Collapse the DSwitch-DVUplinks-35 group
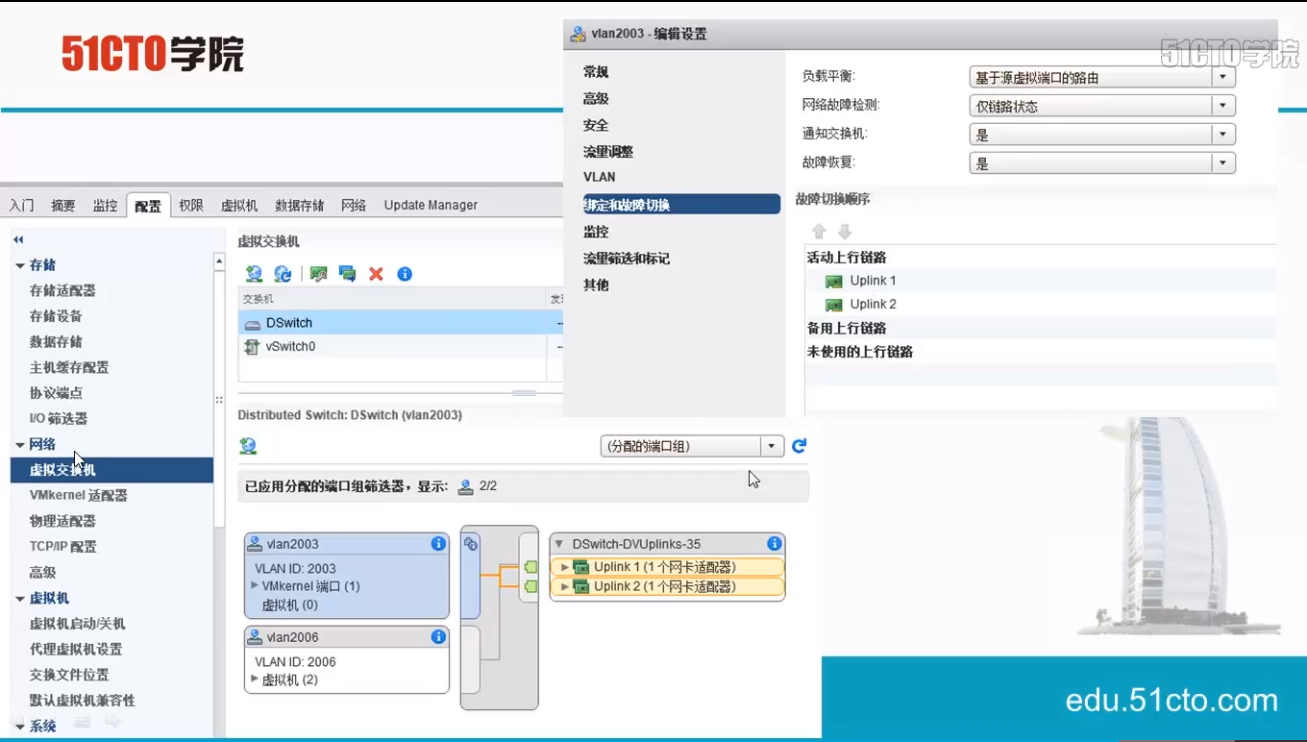 click(557, 544)
